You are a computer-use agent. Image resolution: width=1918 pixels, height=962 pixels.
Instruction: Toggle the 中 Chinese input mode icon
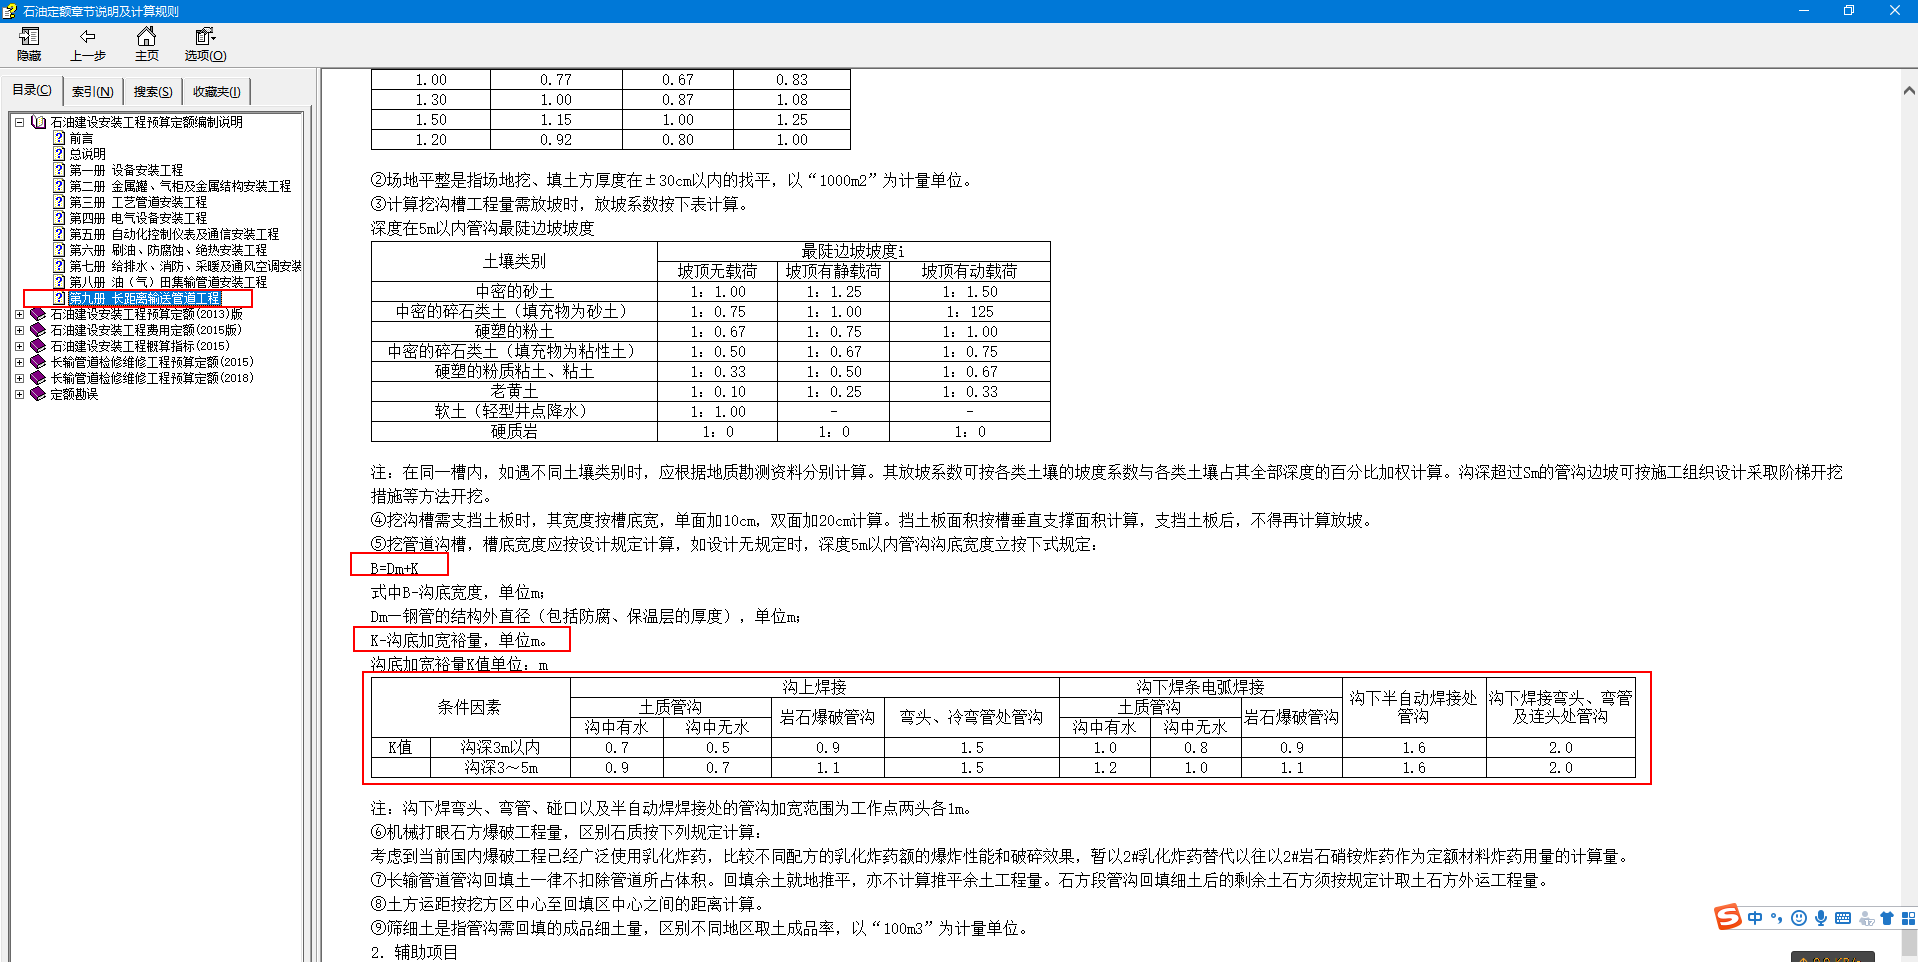1755,918
